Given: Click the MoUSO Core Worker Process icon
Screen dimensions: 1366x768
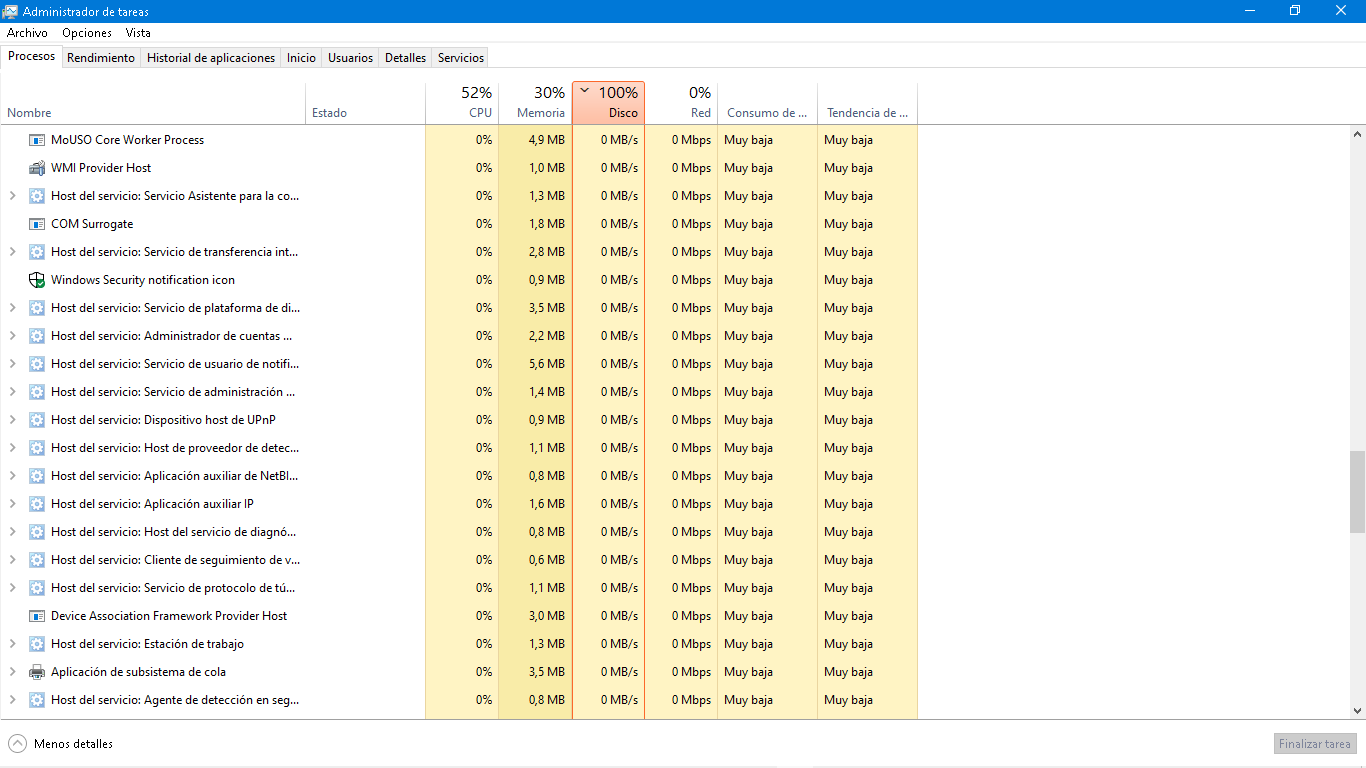Looking at the screenshot, I should click(37, 140).
